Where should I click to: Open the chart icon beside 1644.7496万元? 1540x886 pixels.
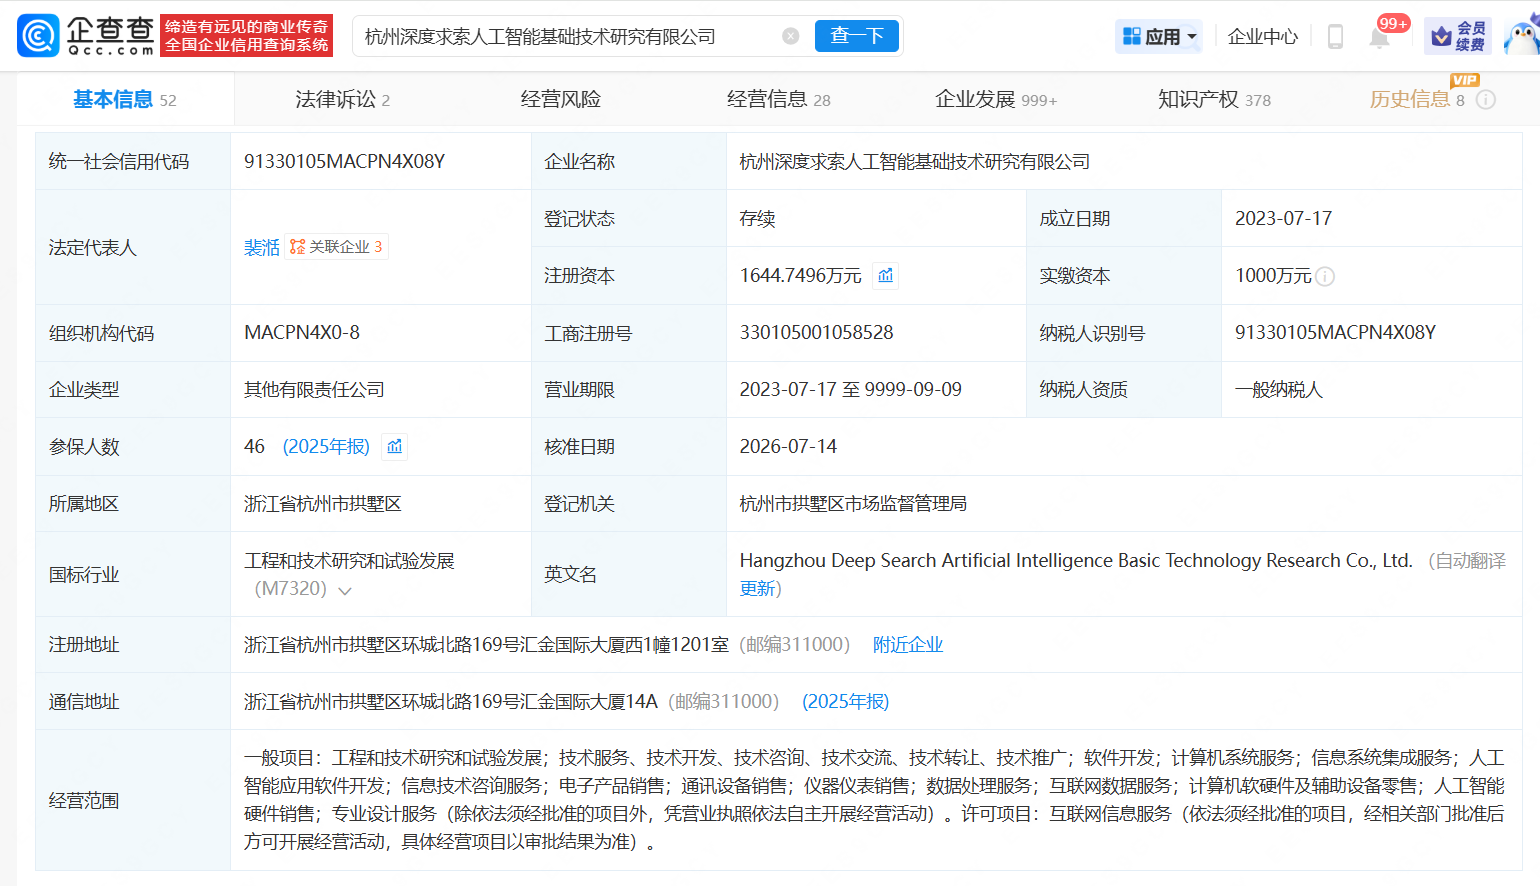coord(886,275)
